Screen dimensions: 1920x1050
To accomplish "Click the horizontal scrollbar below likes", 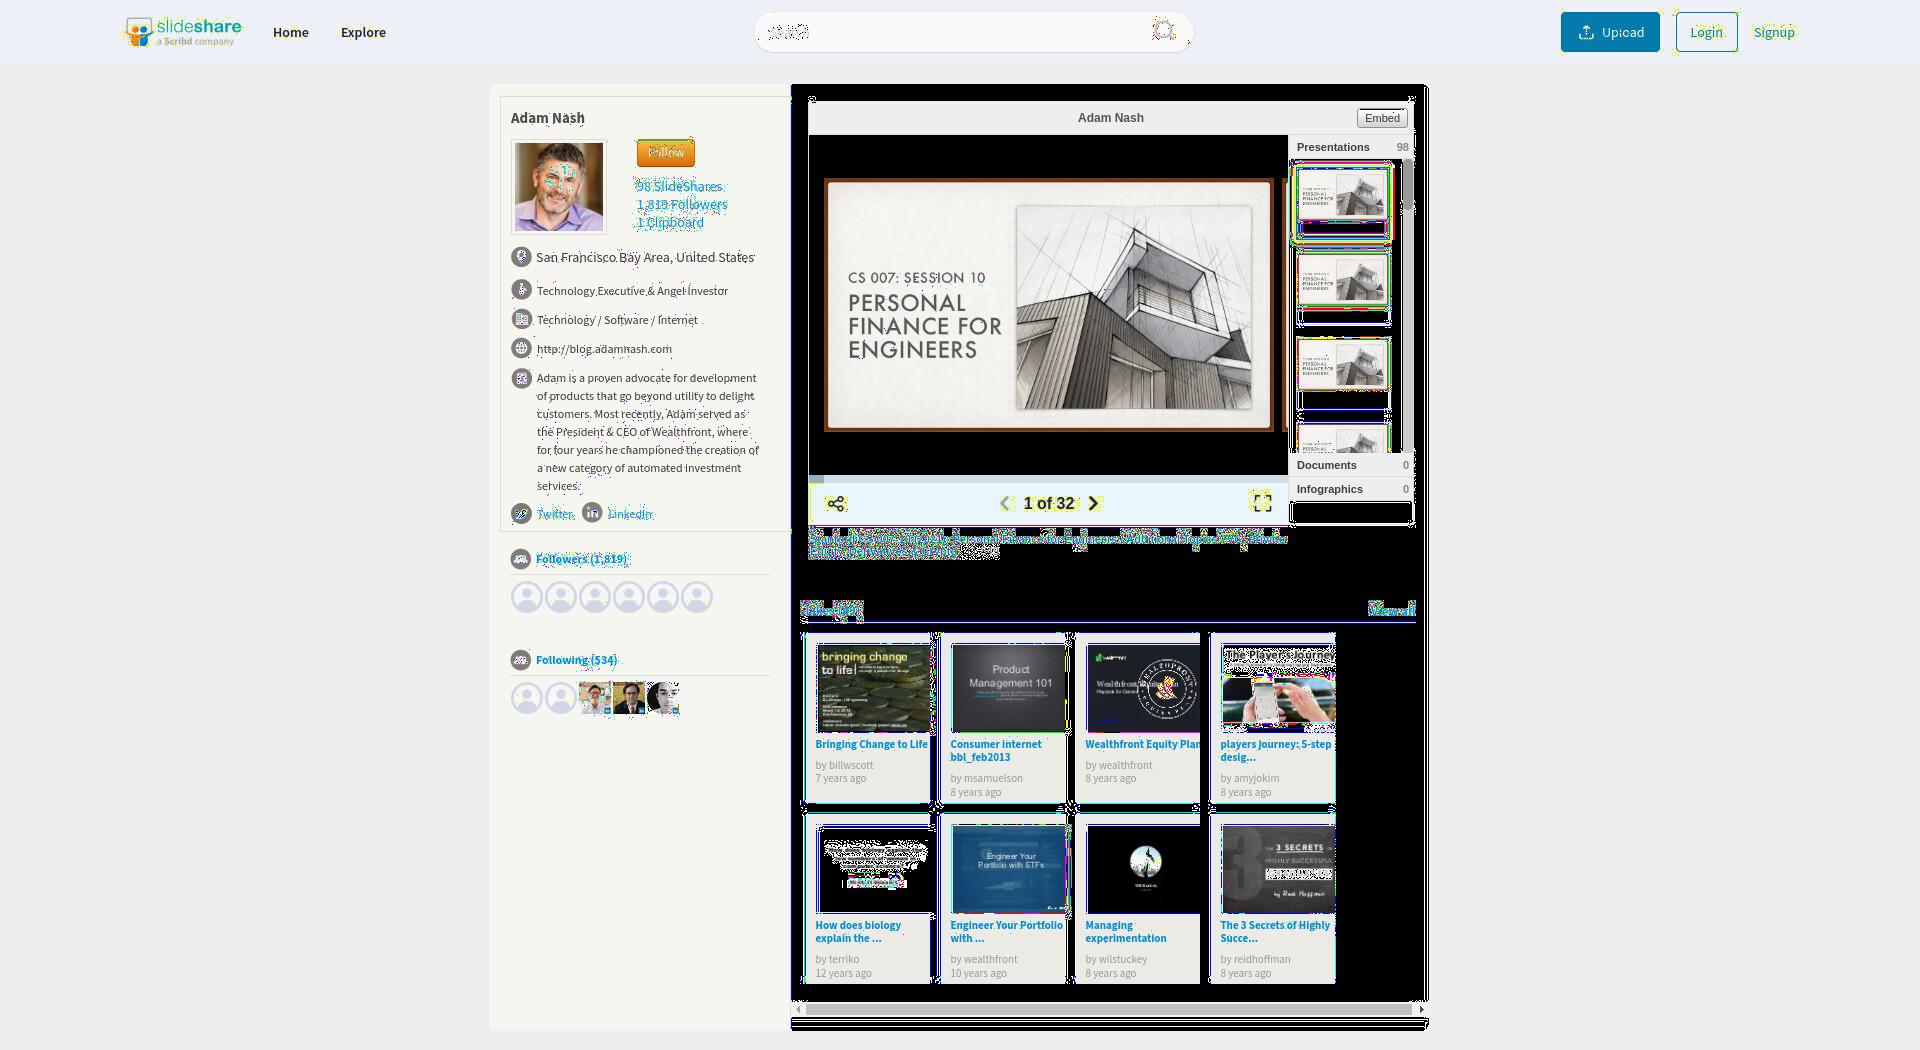I will (1109, 1009).
